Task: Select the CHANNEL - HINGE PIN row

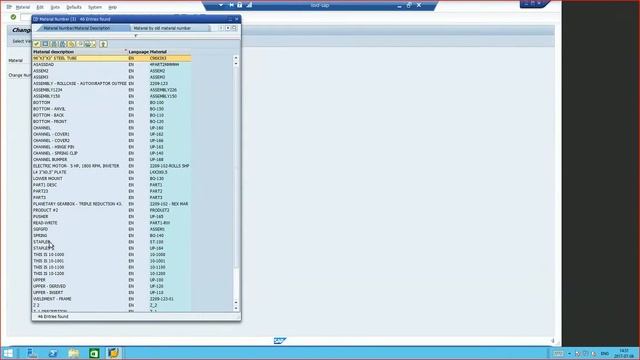Action: coord(112,147)
